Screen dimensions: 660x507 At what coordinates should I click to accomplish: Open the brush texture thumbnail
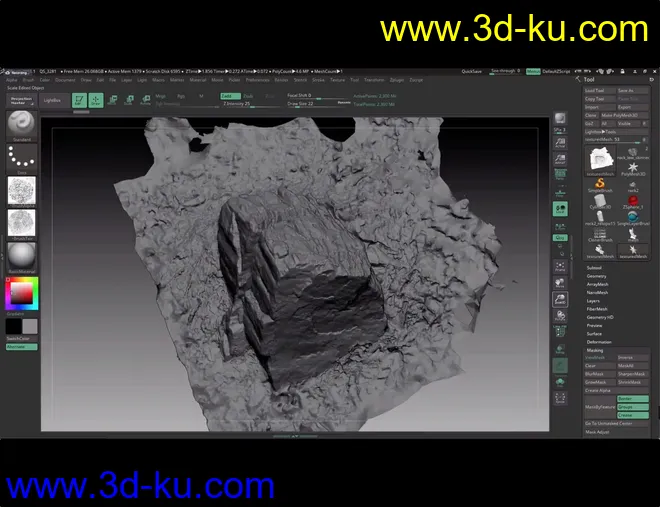21,224
